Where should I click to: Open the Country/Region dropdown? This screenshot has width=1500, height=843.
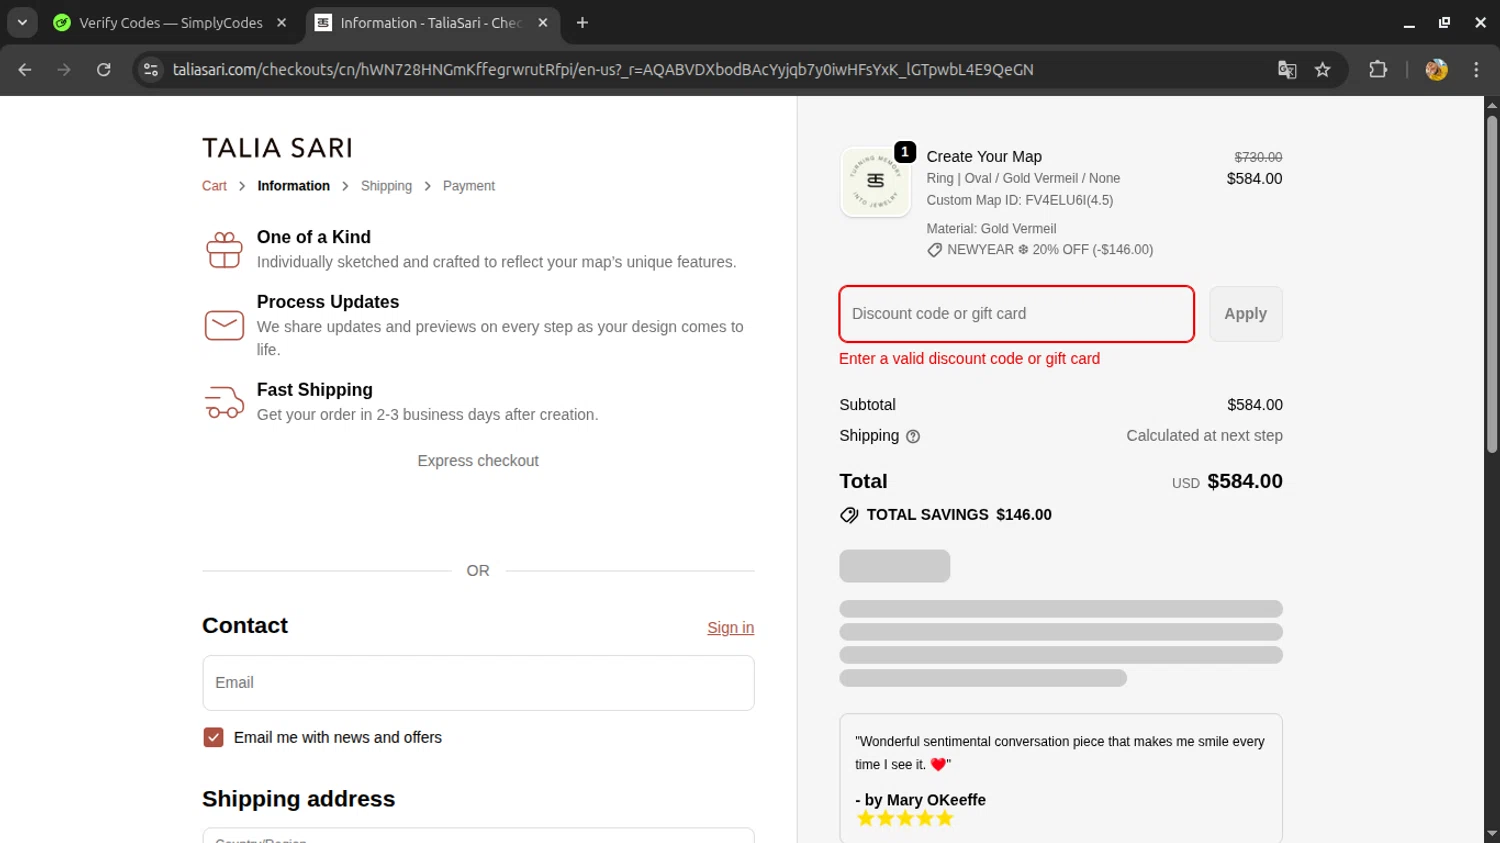(478, 836)
